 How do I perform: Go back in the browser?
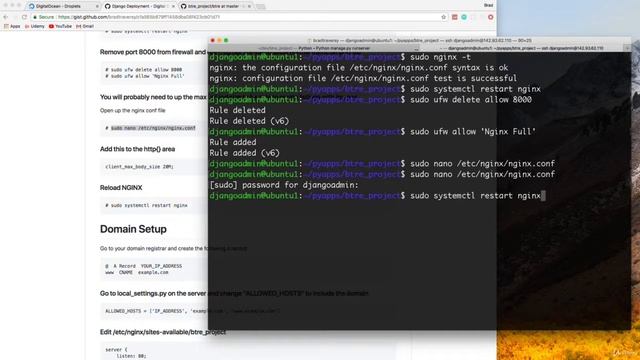tap(6, 17)
